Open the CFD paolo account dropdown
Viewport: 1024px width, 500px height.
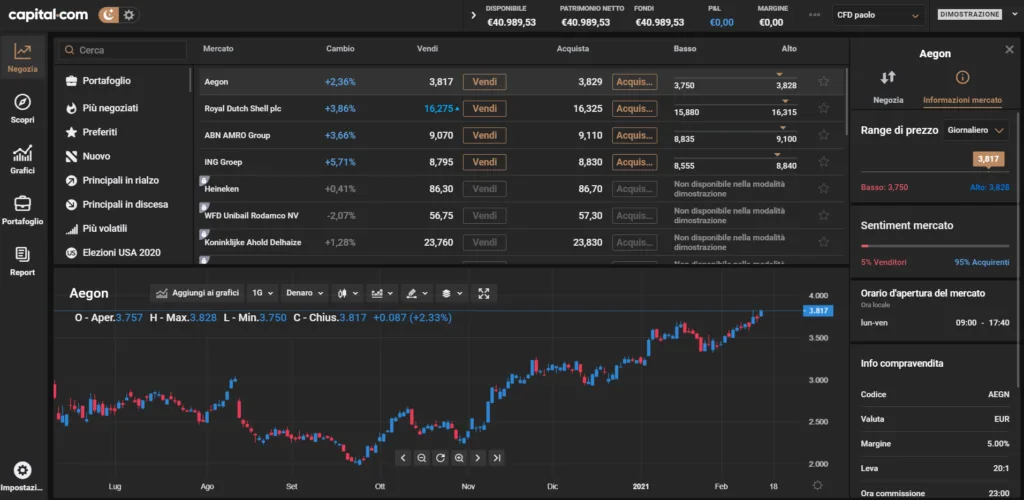pos(878,15)
